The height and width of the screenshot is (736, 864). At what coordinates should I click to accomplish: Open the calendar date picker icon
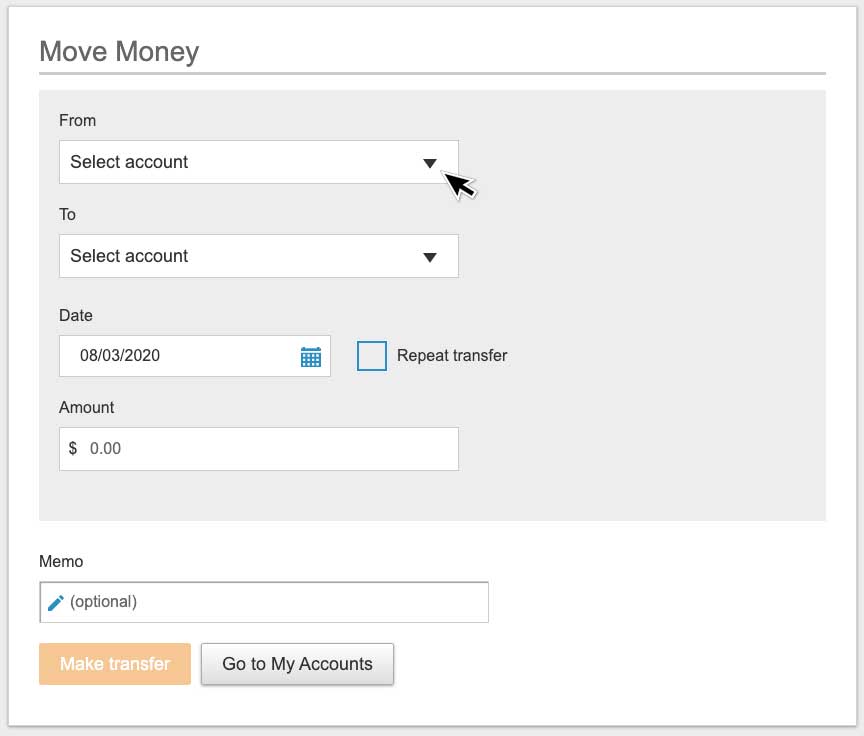310,357
